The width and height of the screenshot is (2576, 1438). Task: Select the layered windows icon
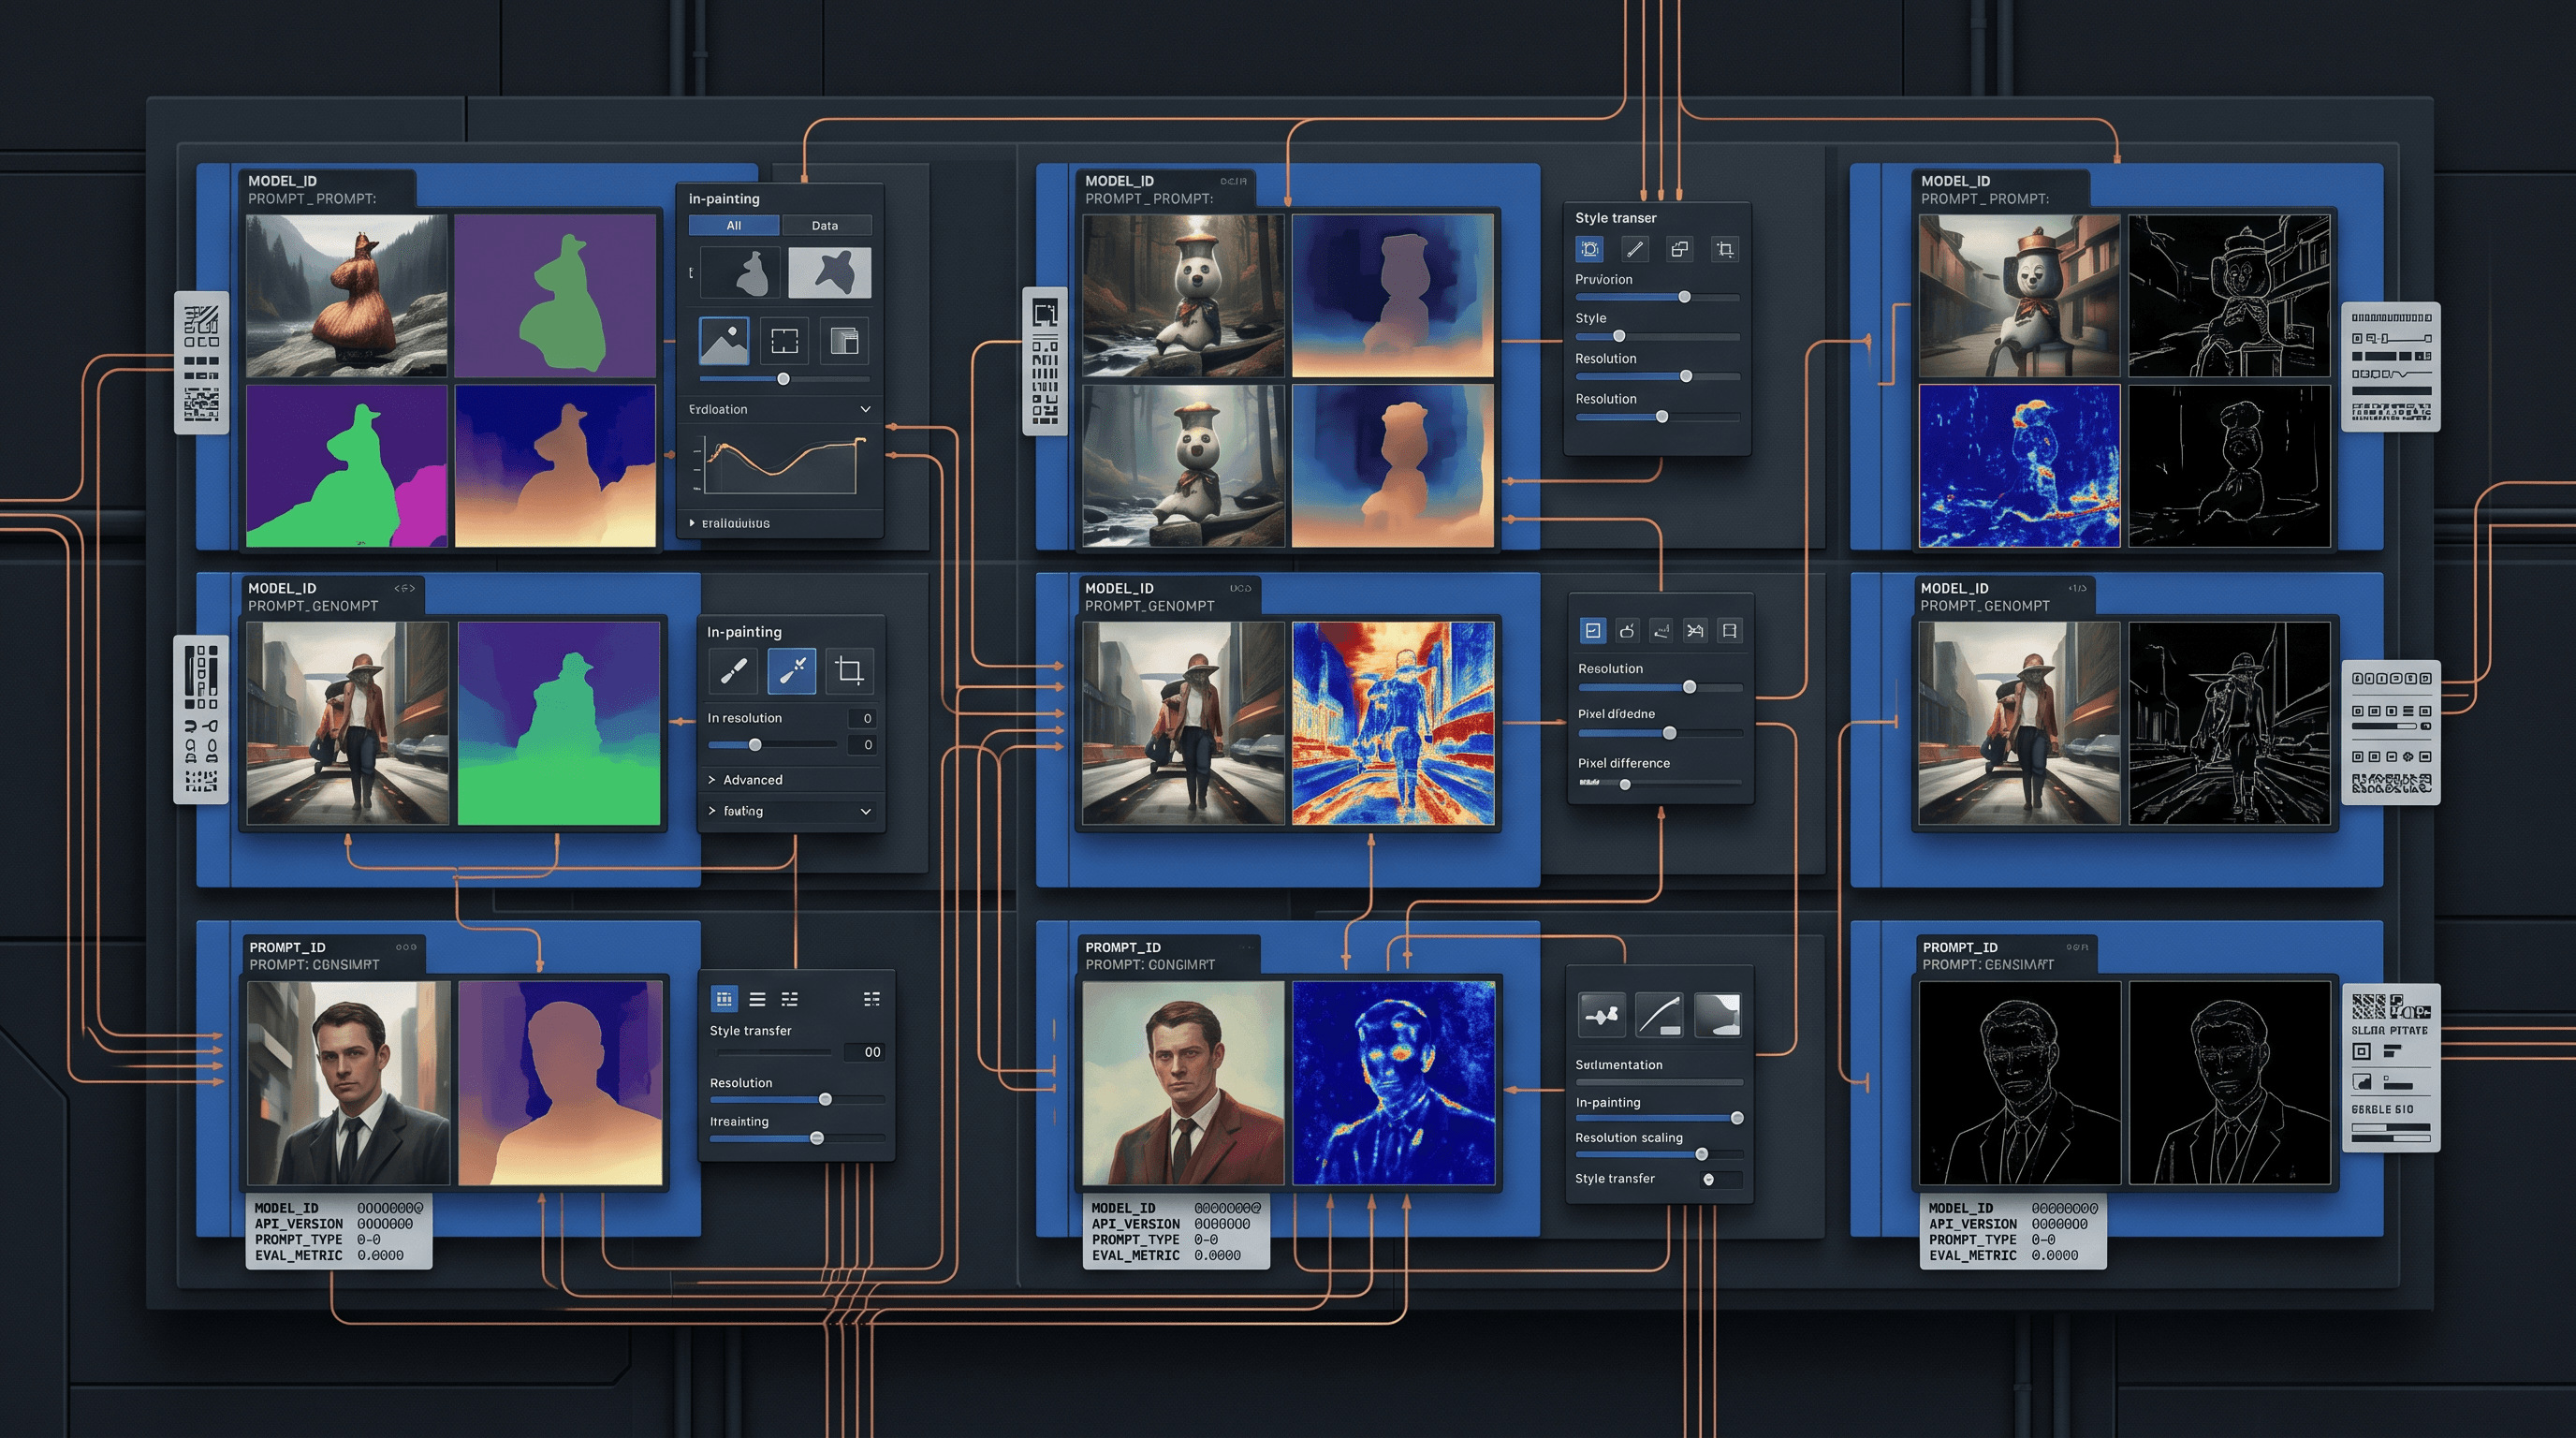844,341
